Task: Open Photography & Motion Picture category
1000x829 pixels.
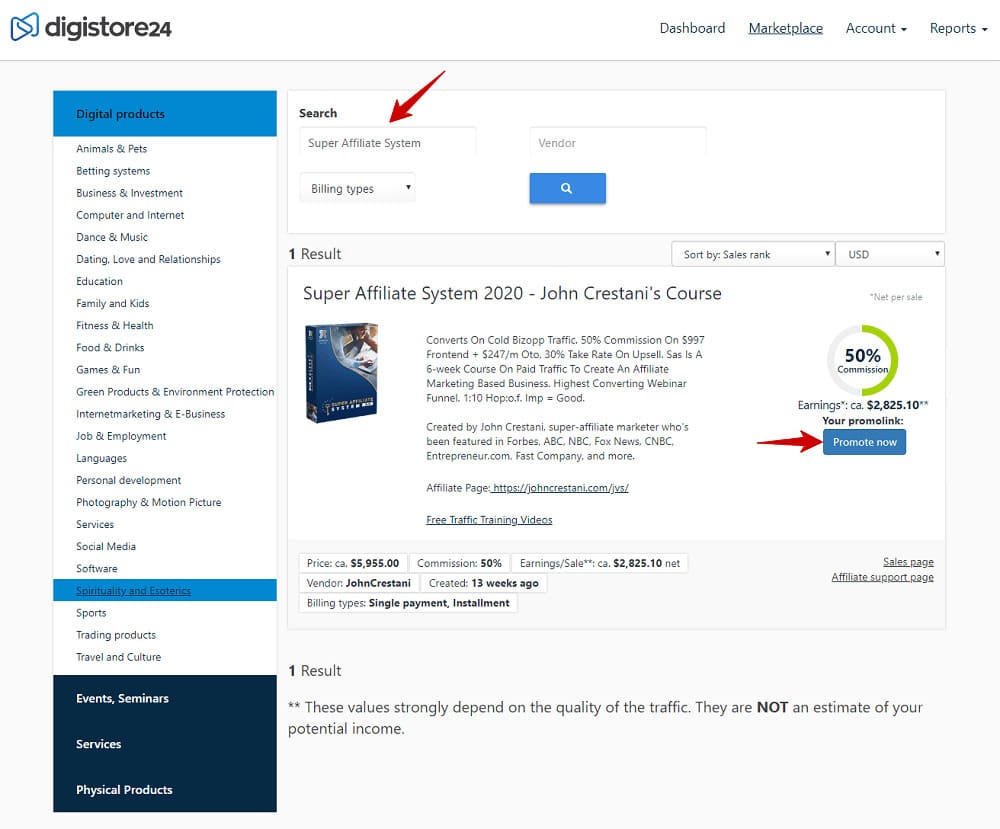Action: click(149, 503)
